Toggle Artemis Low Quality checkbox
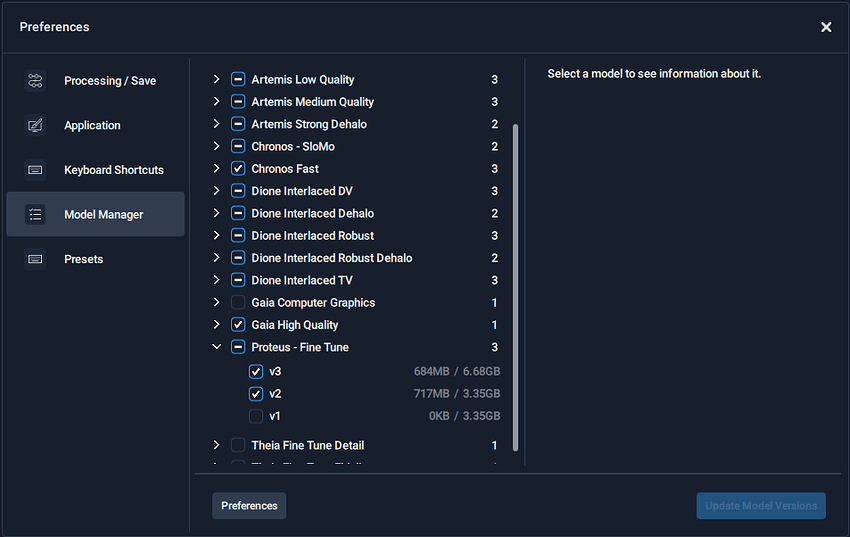Screen dimensions: 850x537 point(238,79)
